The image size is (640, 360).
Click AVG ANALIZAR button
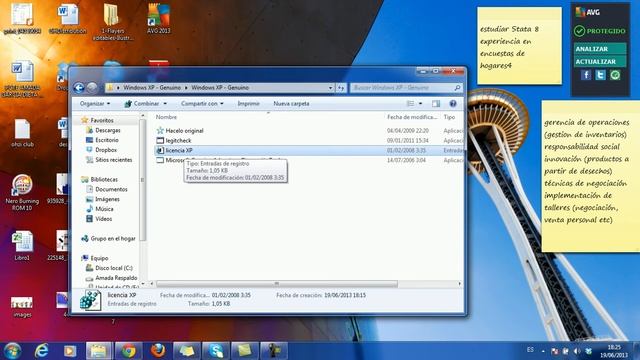600,49
